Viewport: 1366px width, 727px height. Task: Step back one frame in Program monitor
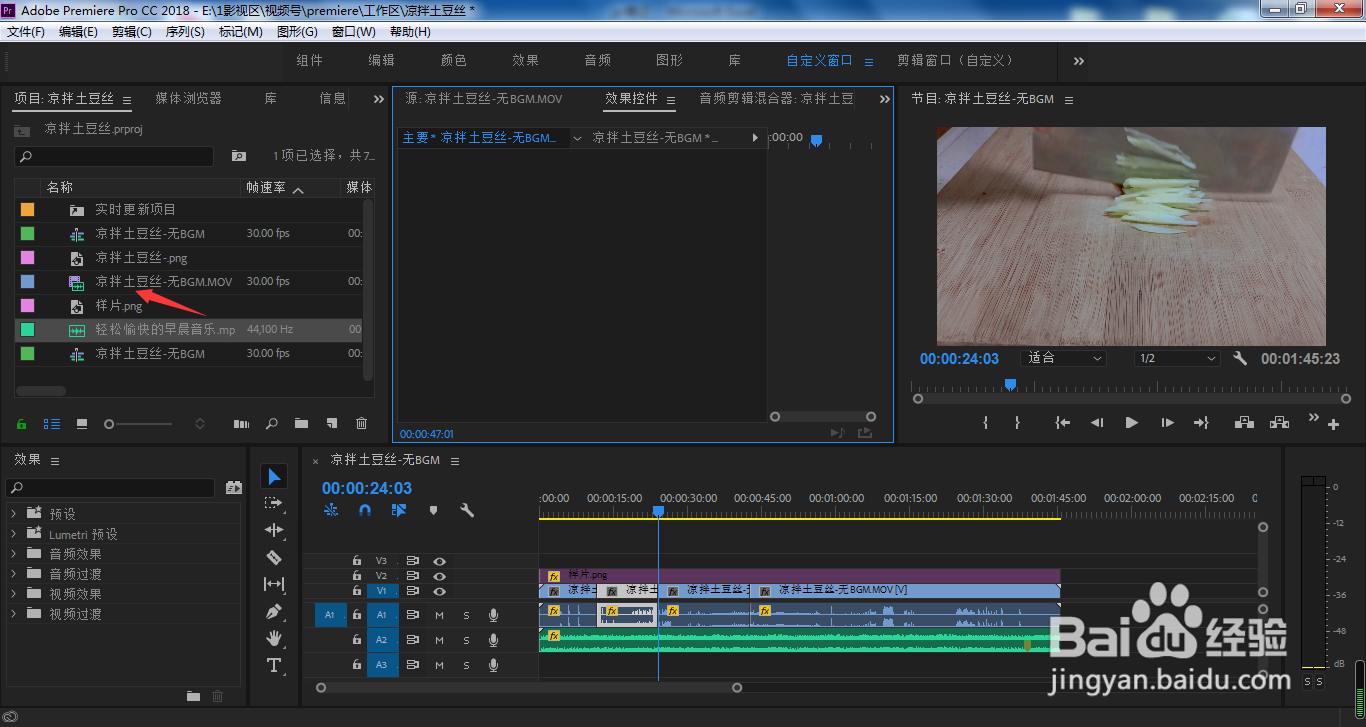coord(1097,423)
